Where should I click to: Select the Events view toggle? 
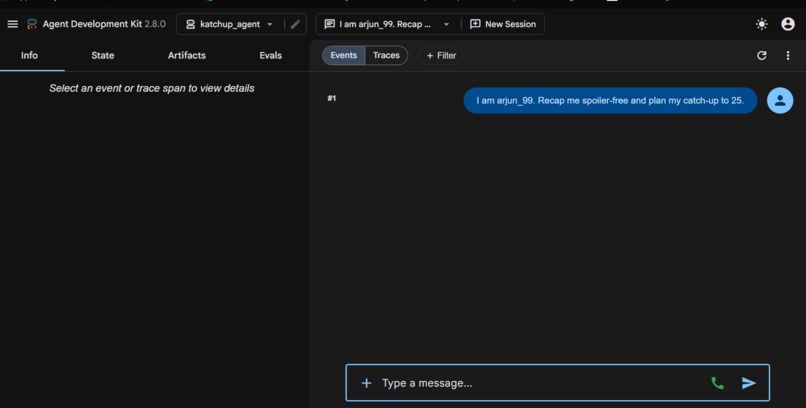[343, 55]
